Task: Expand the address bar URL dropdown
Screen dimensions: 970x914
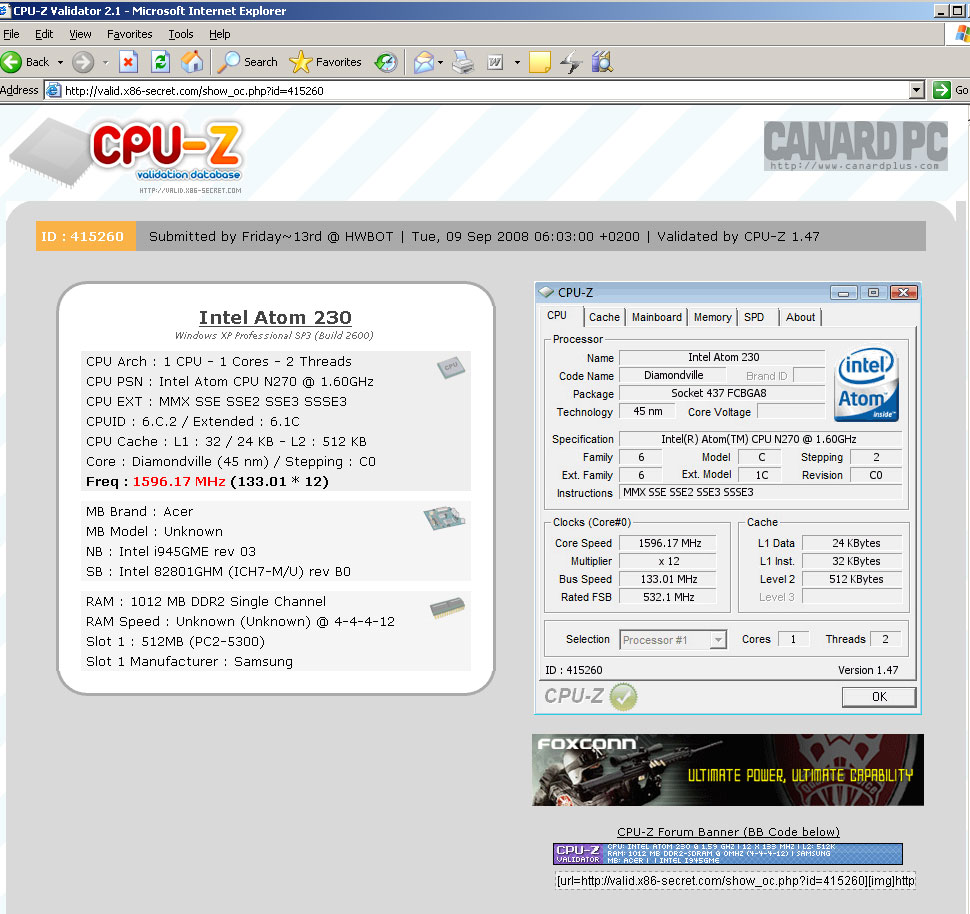Action: click(917, 90)
